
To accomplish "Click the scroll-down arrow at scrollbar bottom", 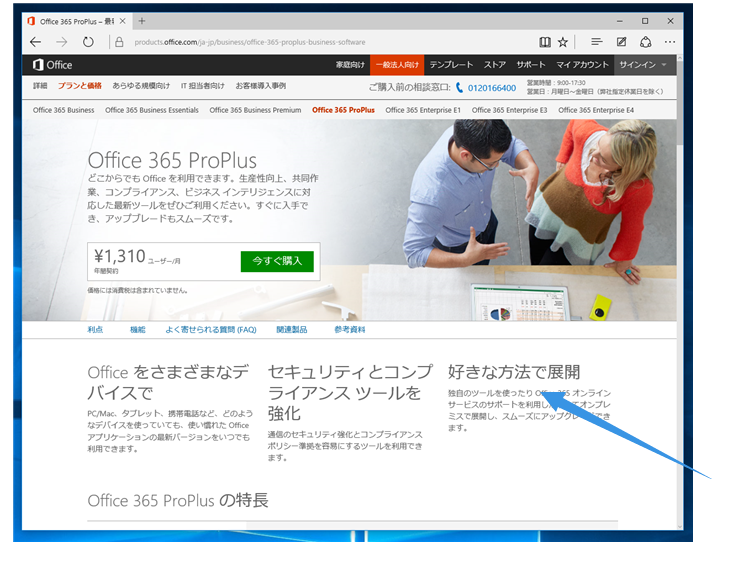I will pyautogui.click(x=680, y=526).
